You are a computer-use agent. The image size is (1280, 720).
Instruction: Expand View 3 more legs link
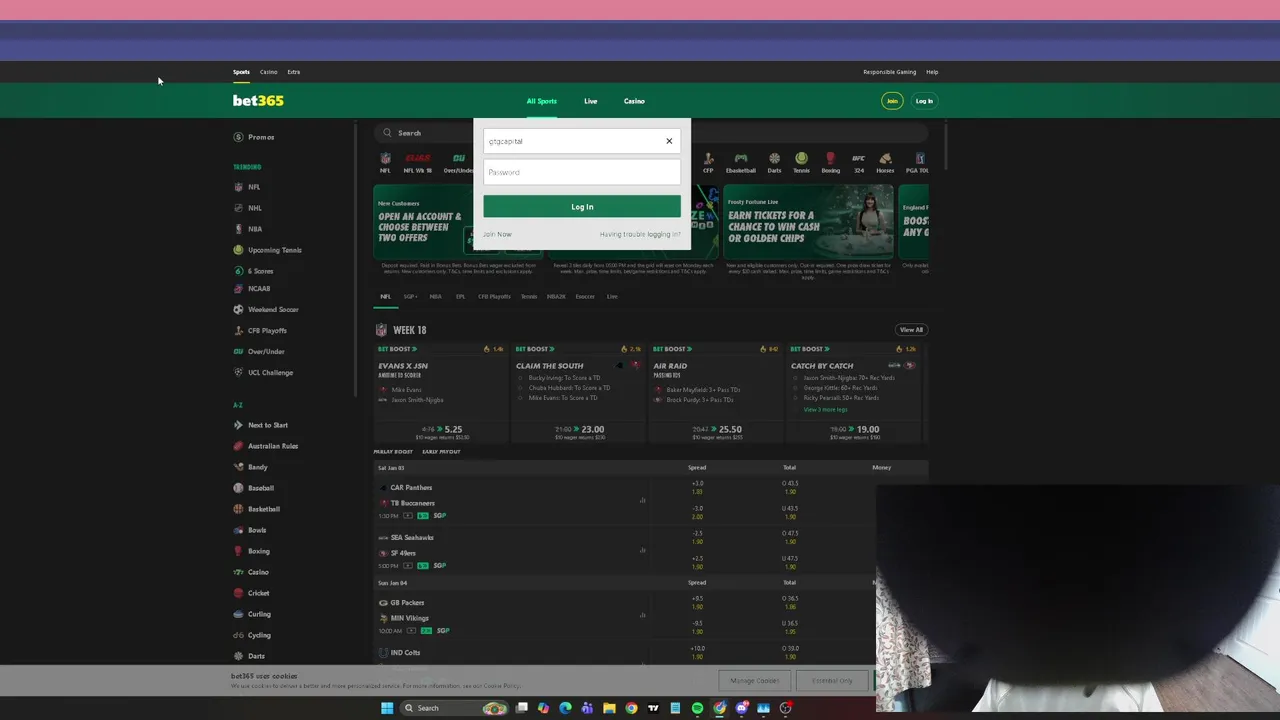tap(826, 409)
